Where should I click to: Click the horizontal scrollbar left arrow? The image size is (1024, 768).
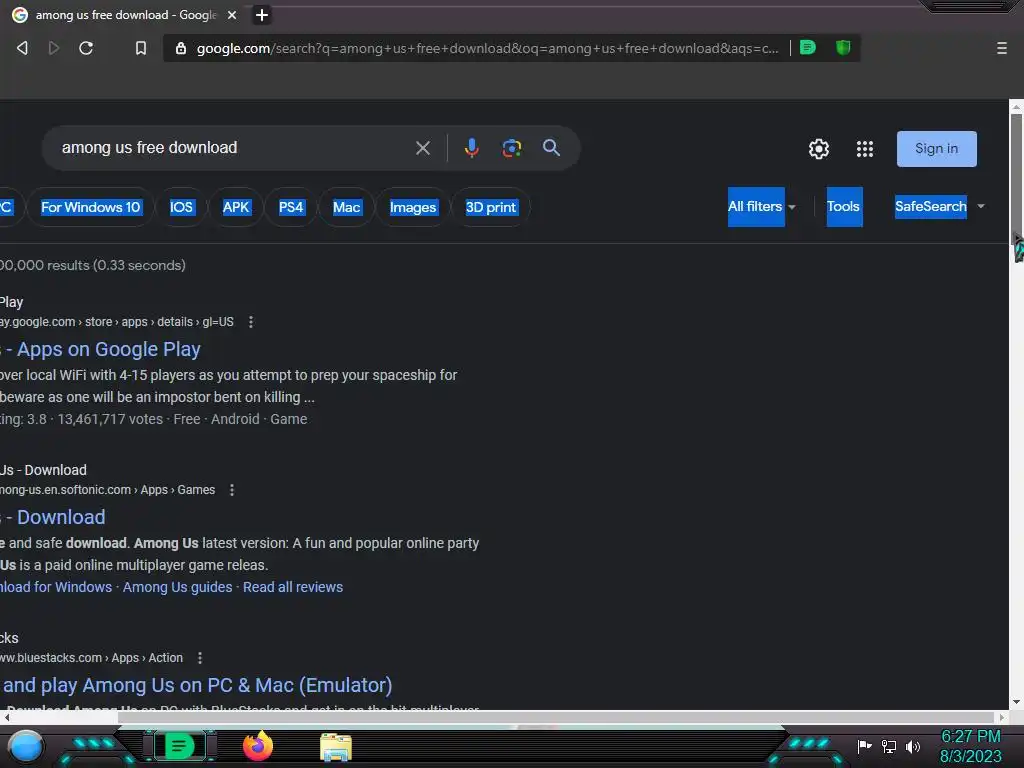7,717
